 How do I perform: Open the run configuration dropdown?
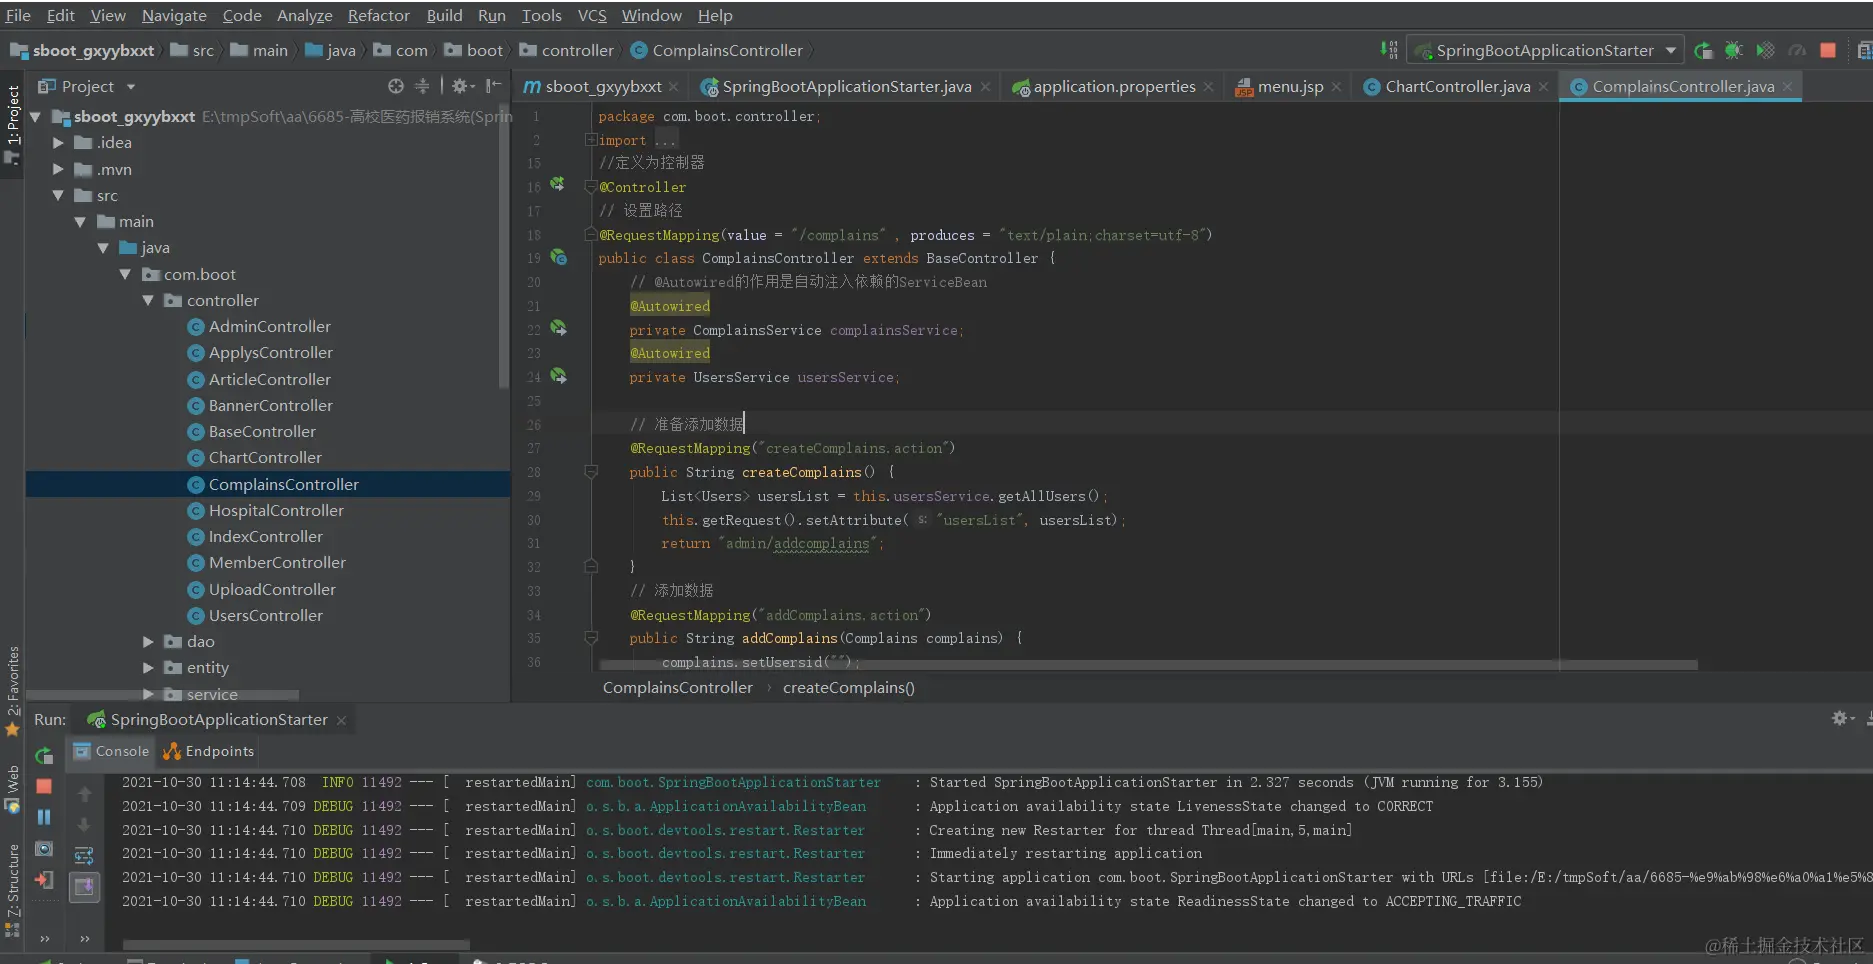[x=1670, y=50]
